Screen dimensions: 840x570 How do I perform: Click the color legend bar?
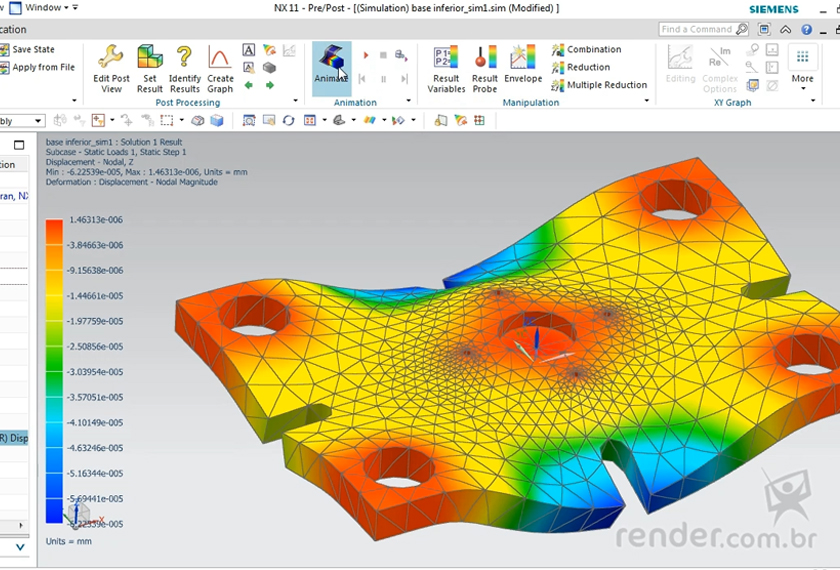54,370
